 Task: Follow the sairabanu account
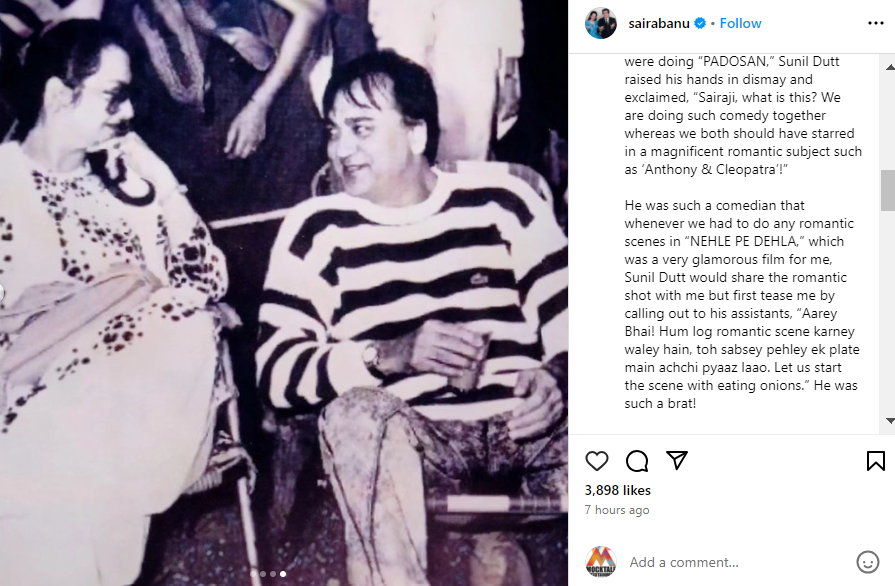tap(740, 23)
